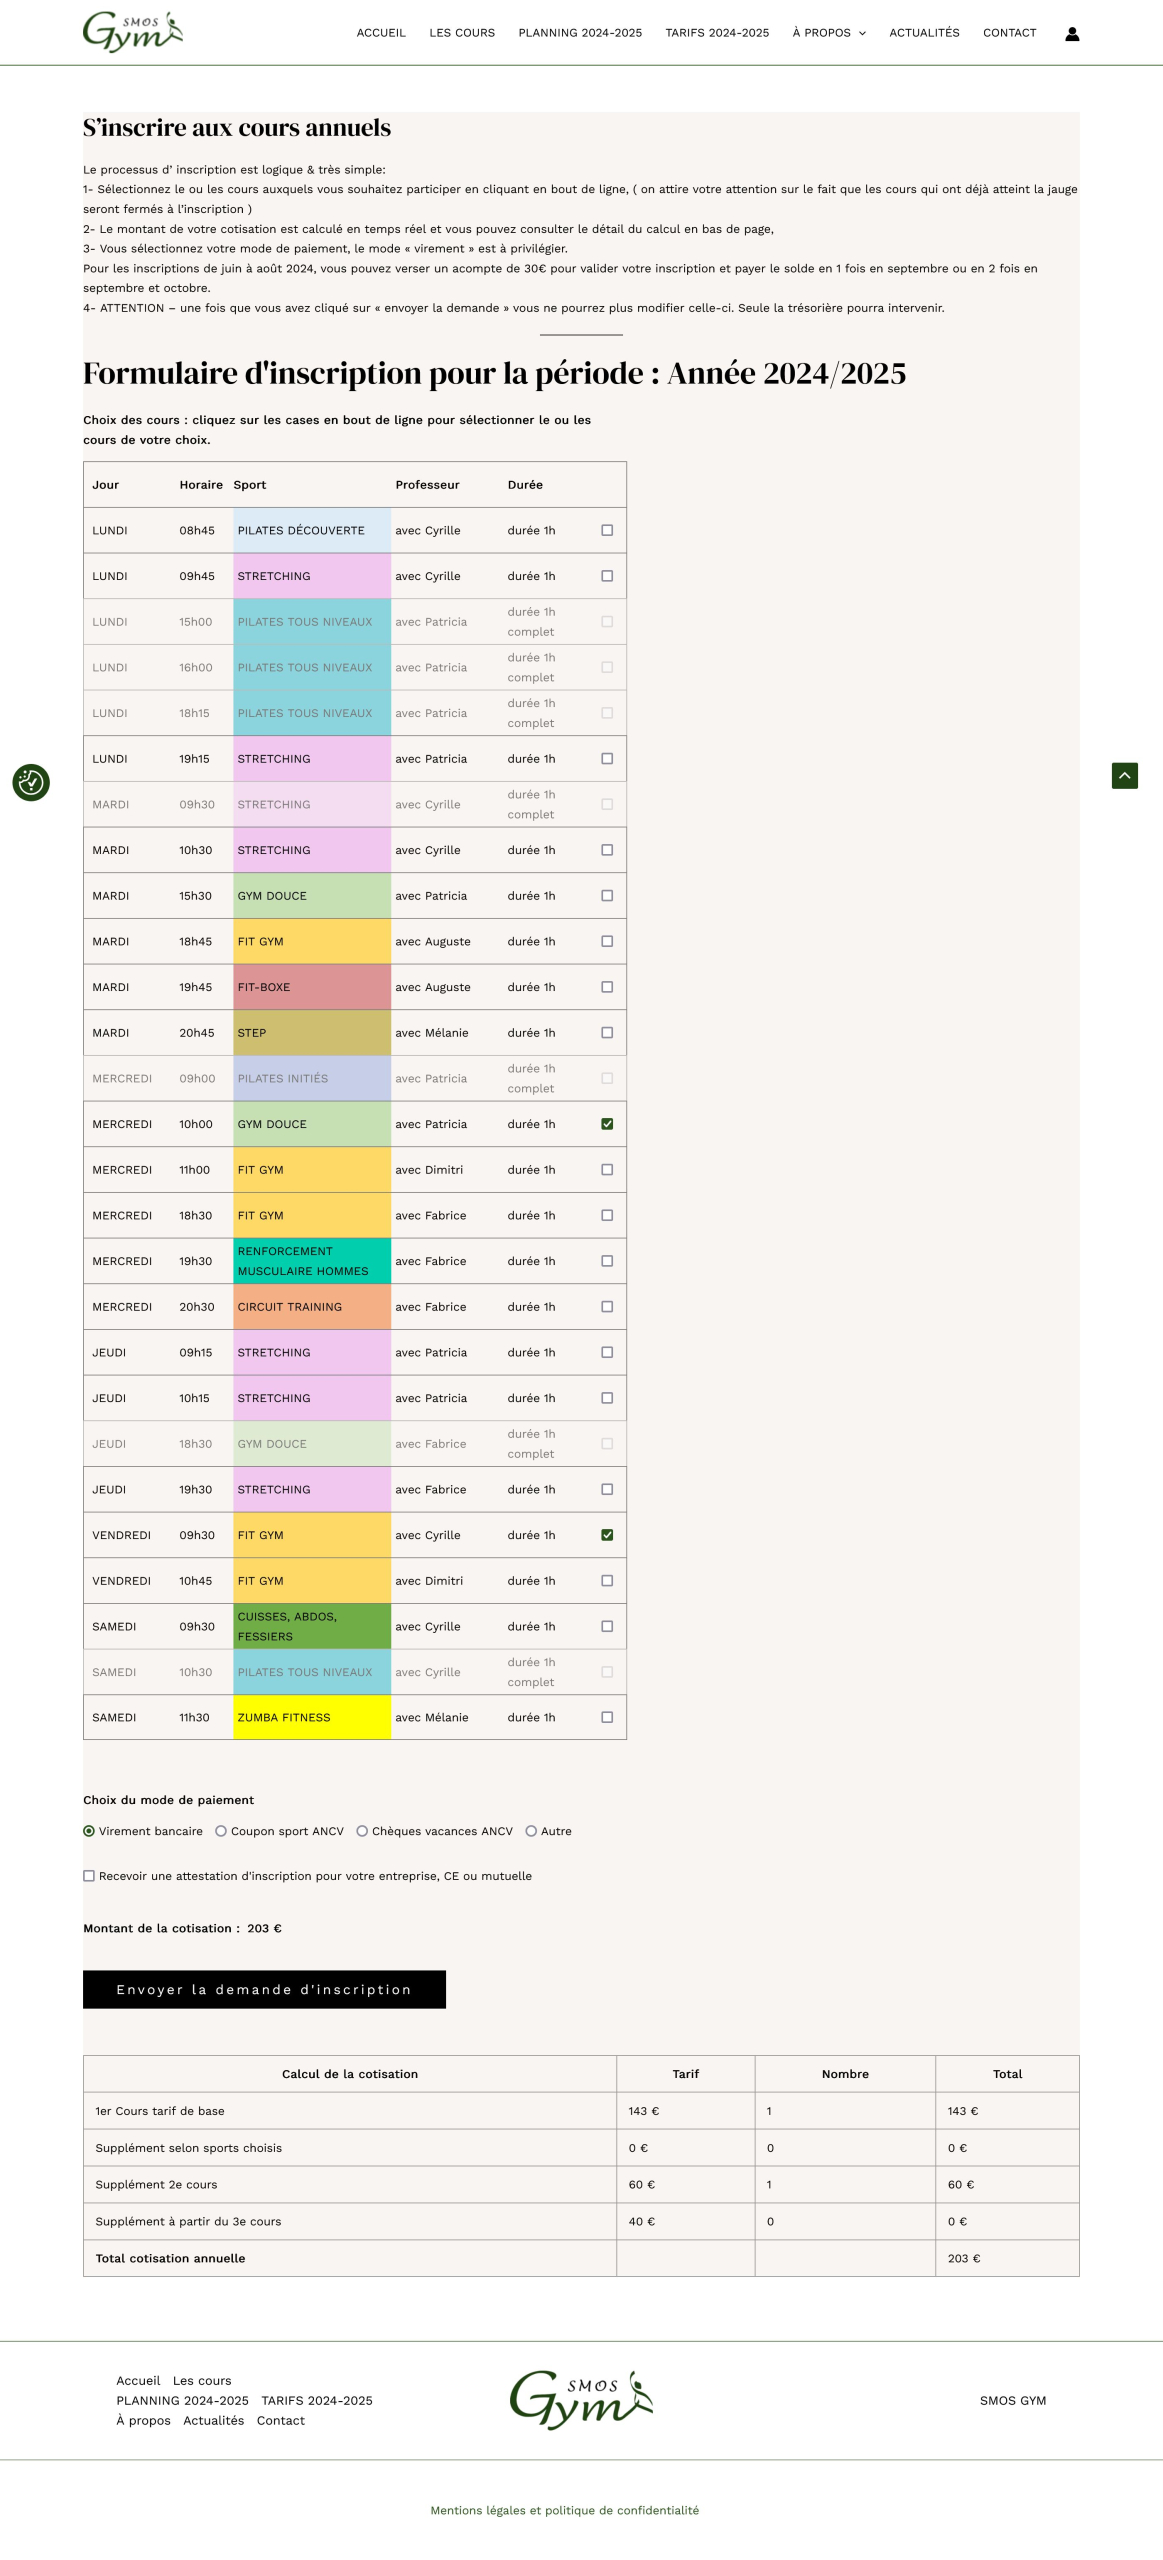
Task: Uncheck the Mercredi 10h00 Gym Douce checkbox
Action: [x=607, y=1124]
